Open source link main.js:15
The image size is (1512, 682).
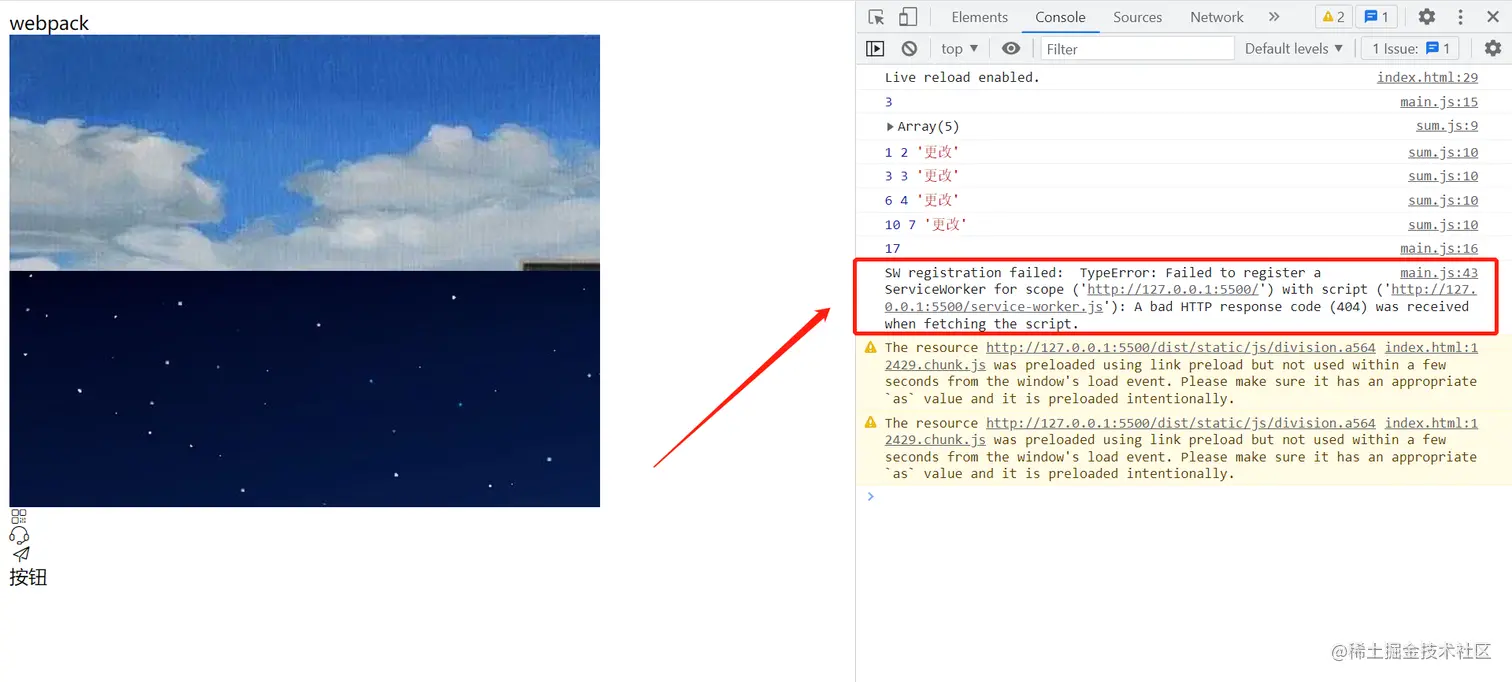point(1439,102)
